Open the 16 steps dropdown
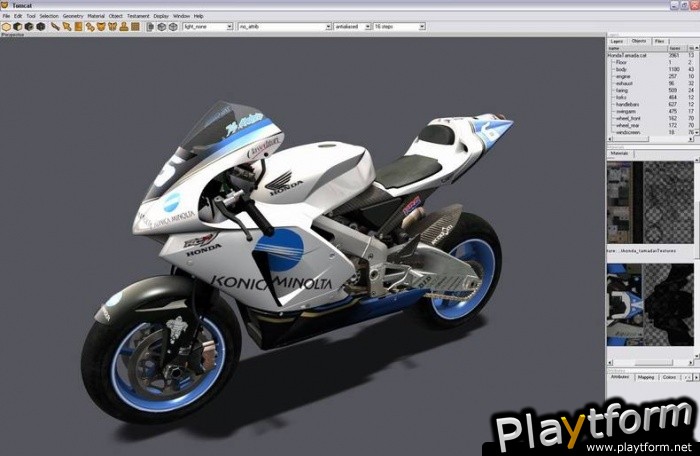Viewport: 700px width, 456px height. pyautogui.click(x=399, y=27)
